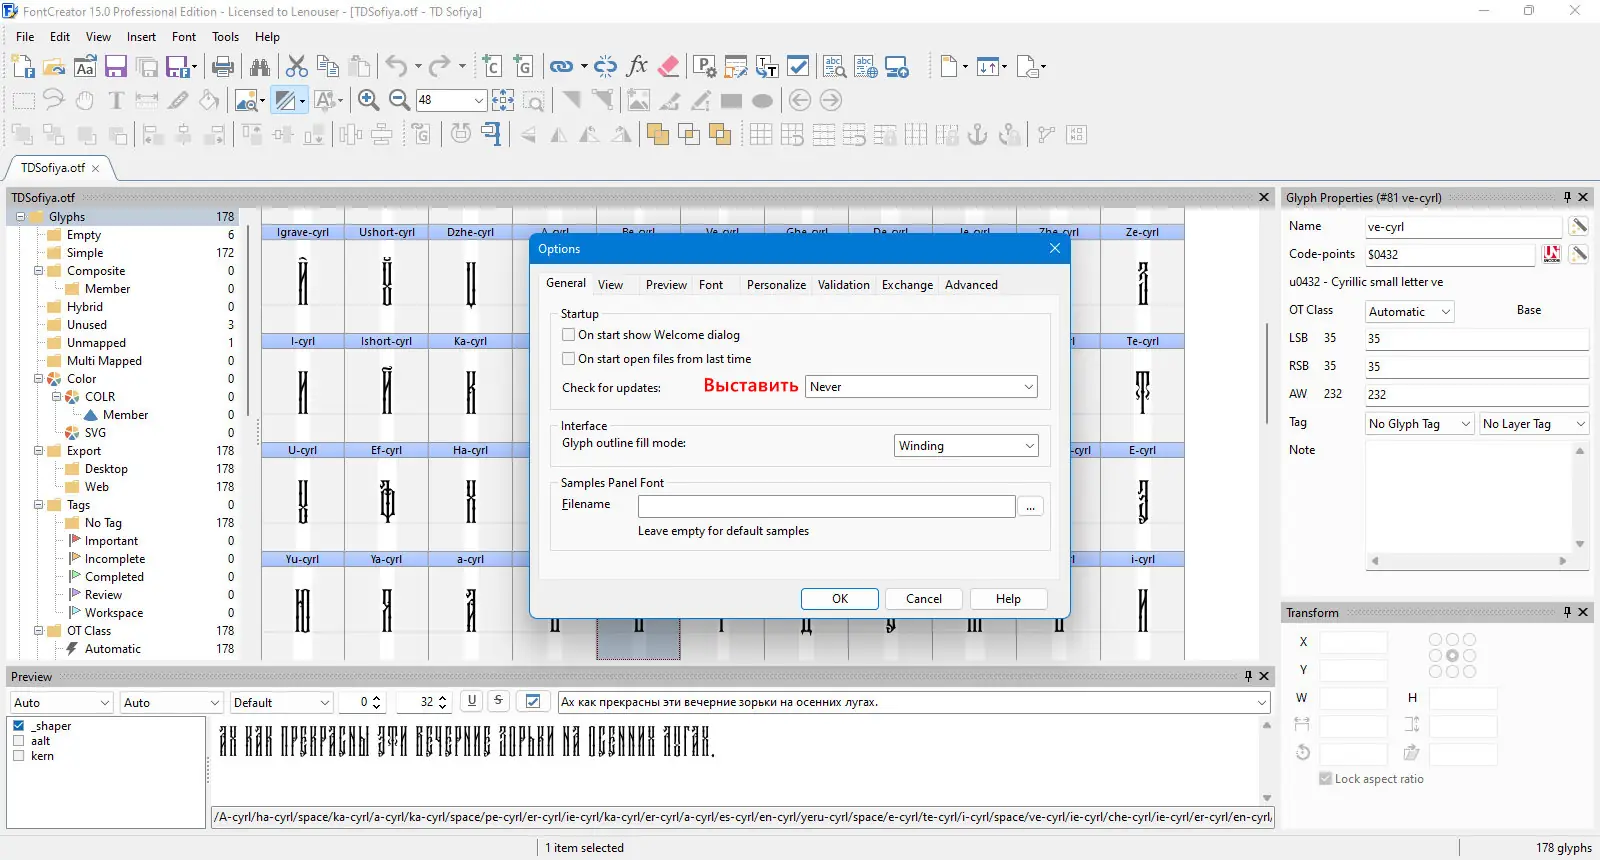Open the OT Class Automatic dropdown

coord(1410,312)
